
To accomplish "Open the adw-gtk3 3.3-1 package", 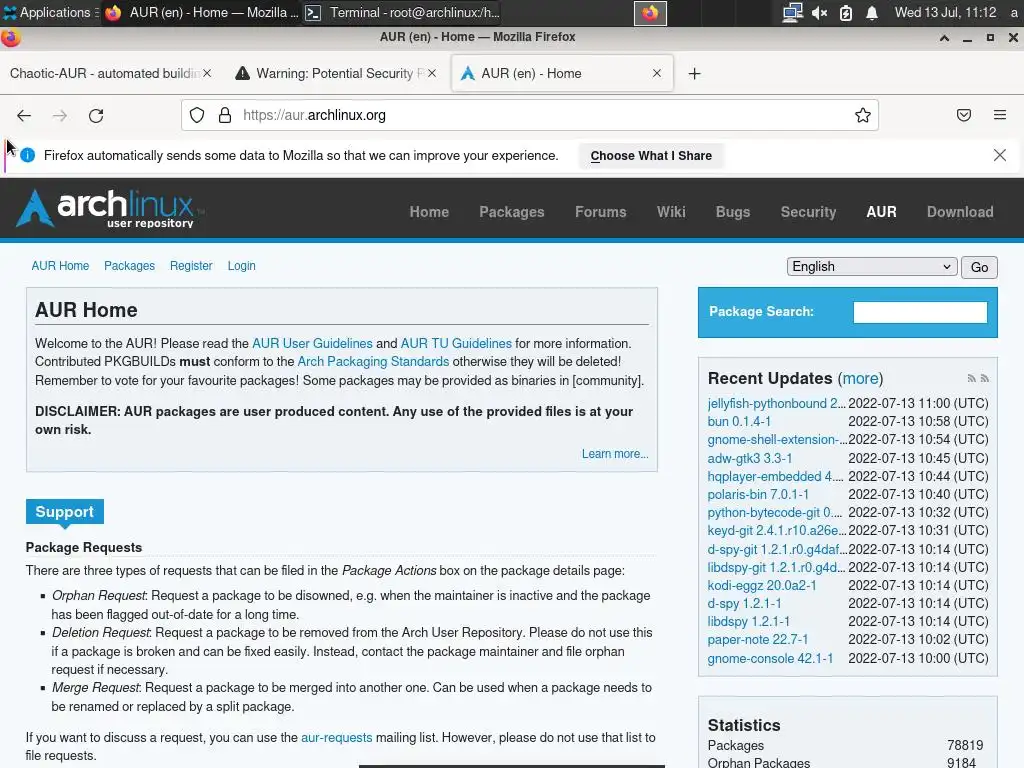I will click(x=750, y=458).
